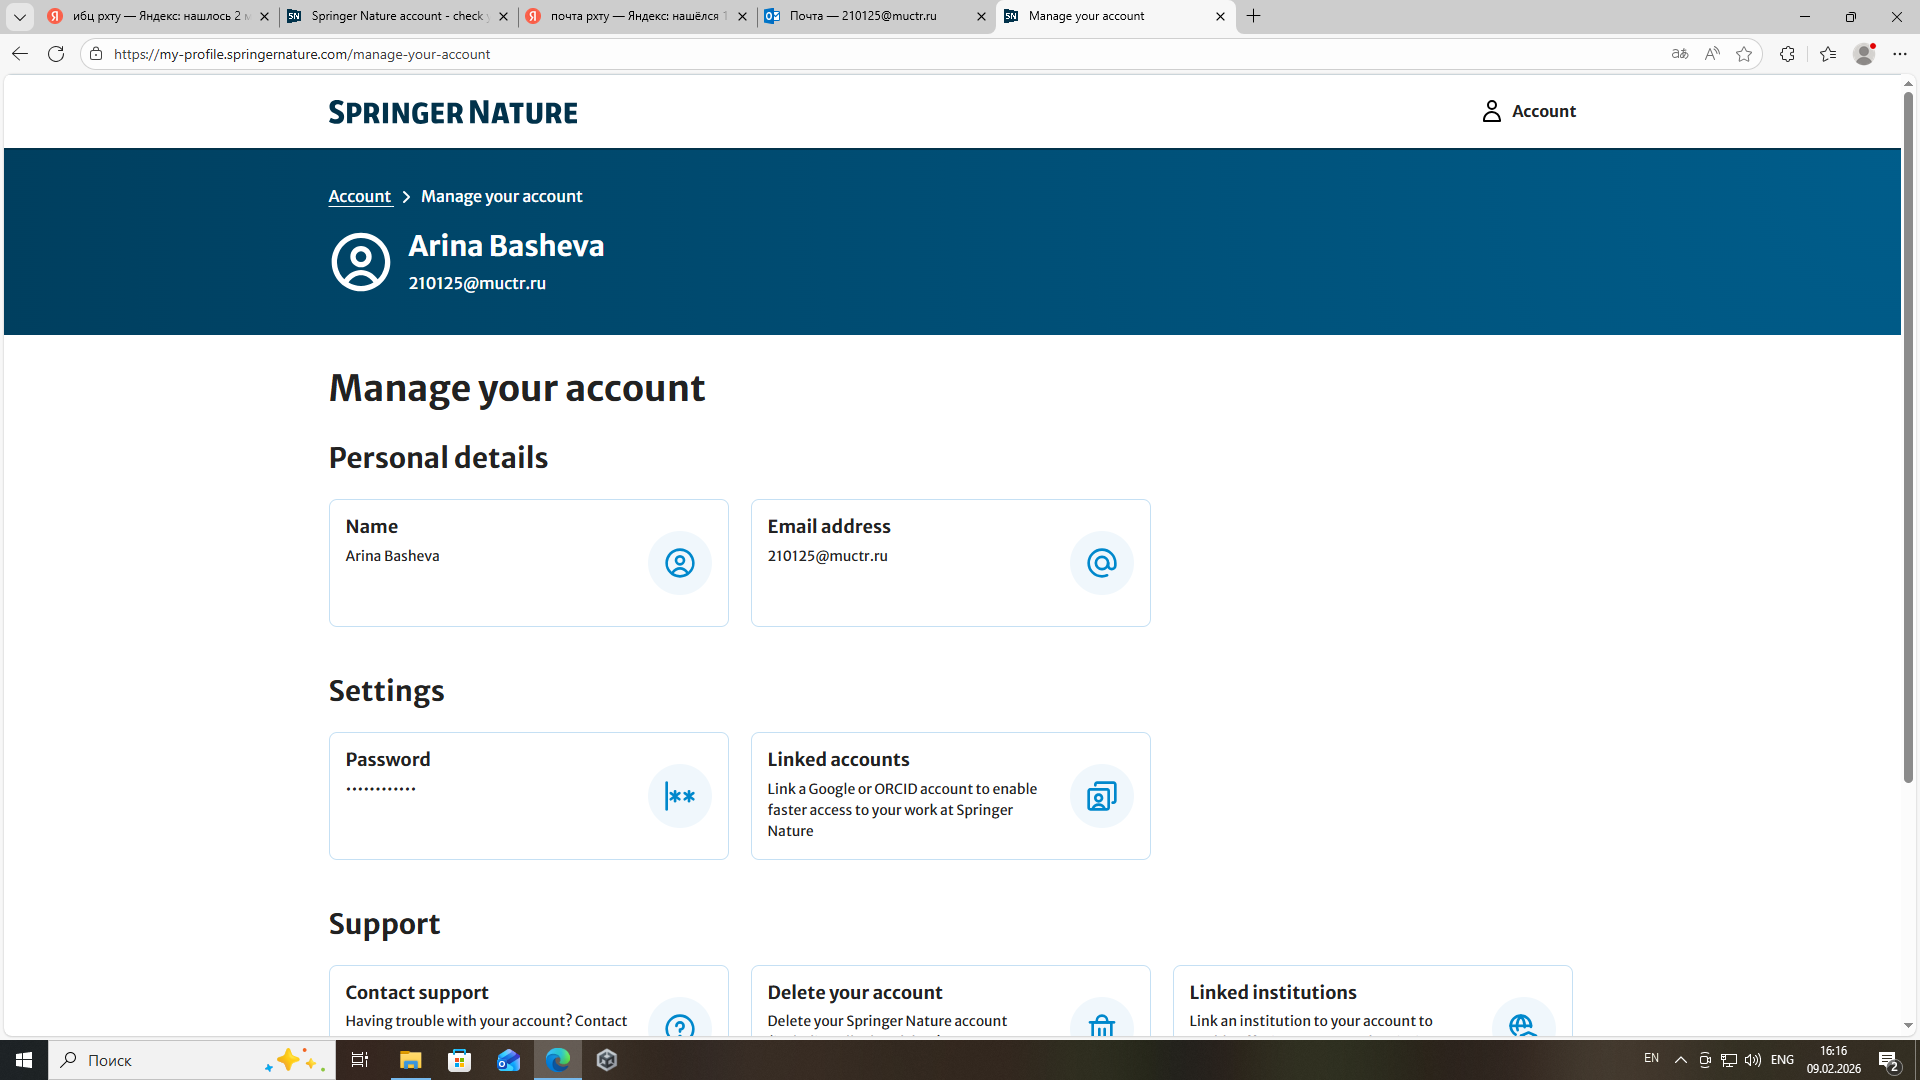
Task: Click the @ icon on the Email address card
Action: 1101,563
